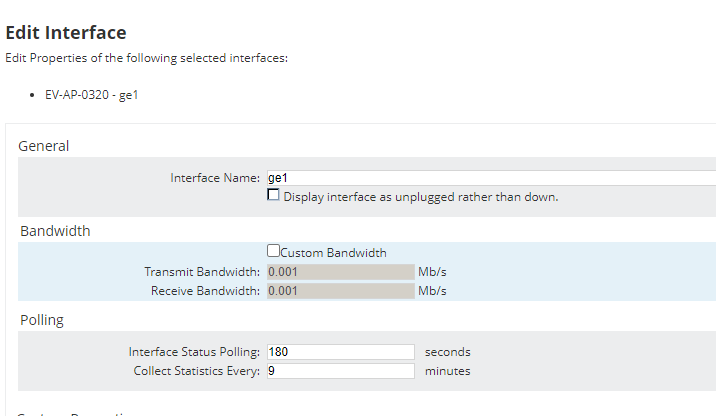Click the 'Custom Bandwidth' label text
The image size is (716, 416).
(x=334, y=253)
